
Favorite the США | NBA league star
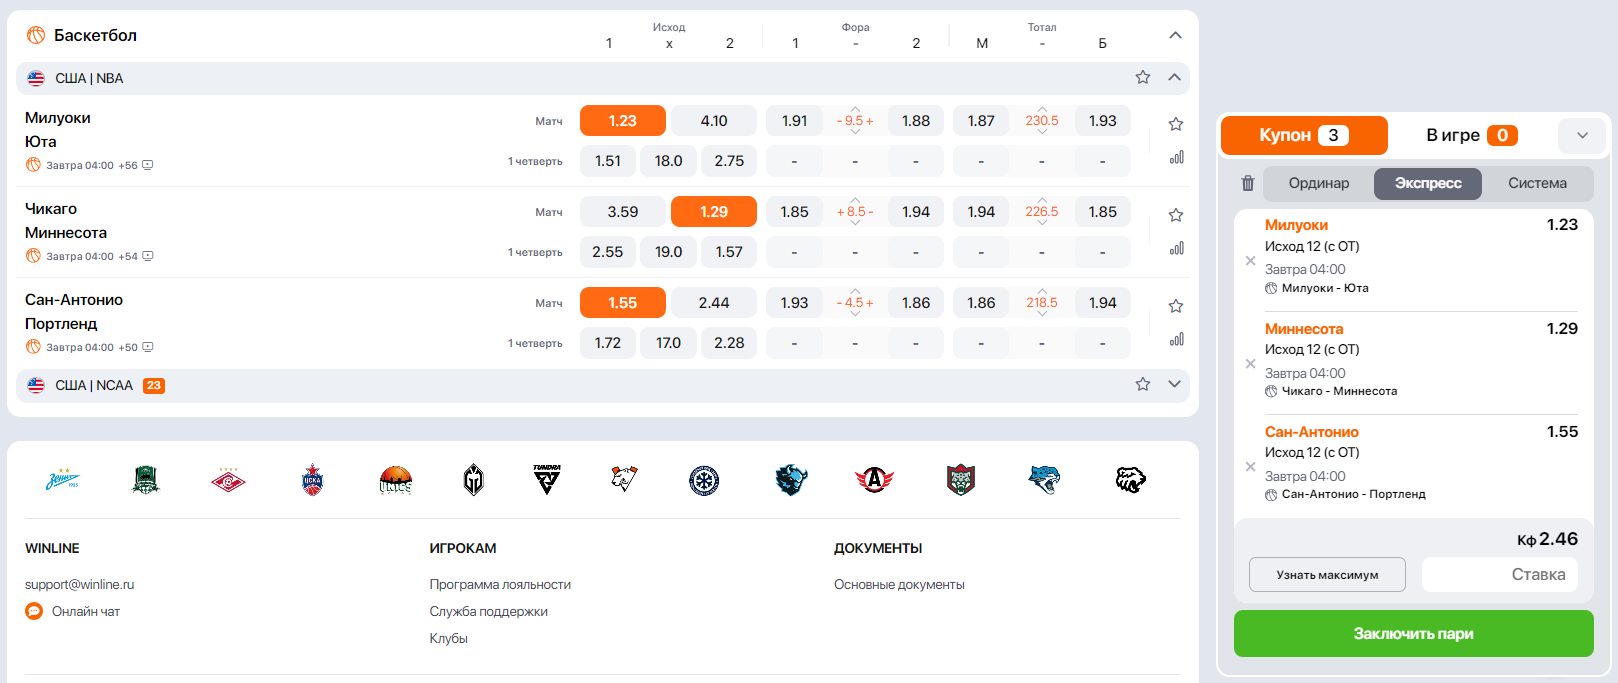(1143, 77)
